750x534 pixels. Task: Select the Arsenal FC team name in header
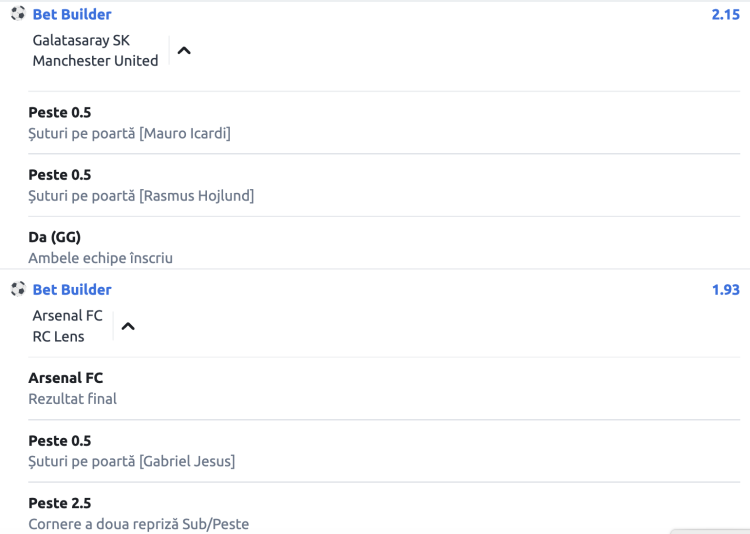67,316
